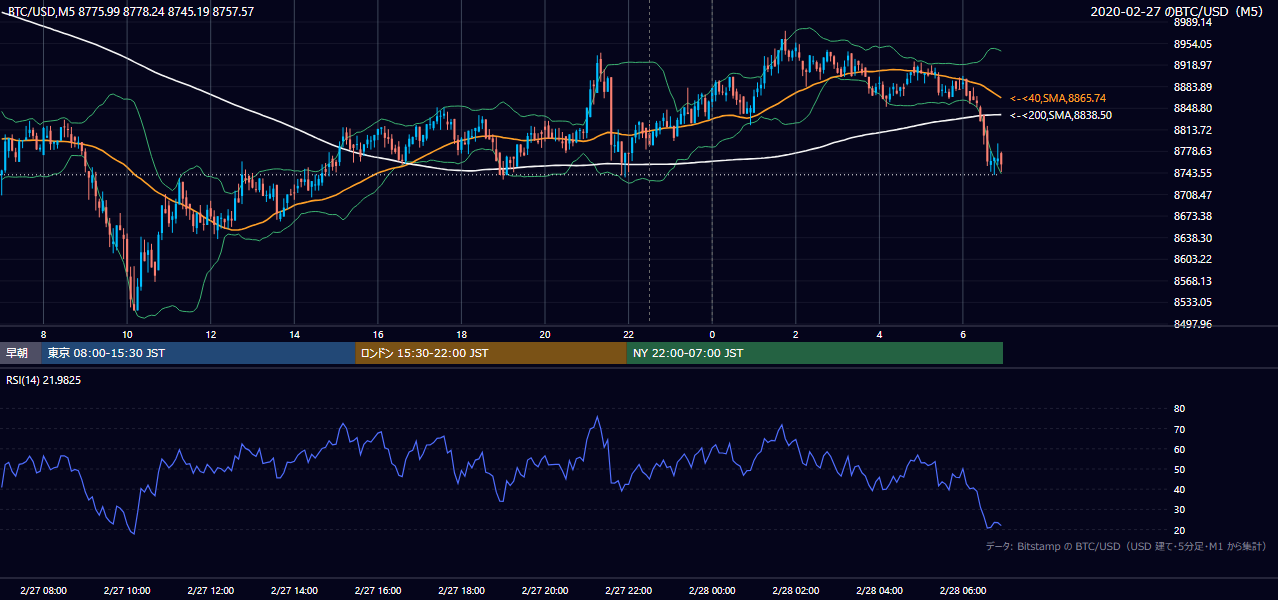Click the 200 SMA 8838.50 label
This screenshot has height=600, width=1278.
1060,115
